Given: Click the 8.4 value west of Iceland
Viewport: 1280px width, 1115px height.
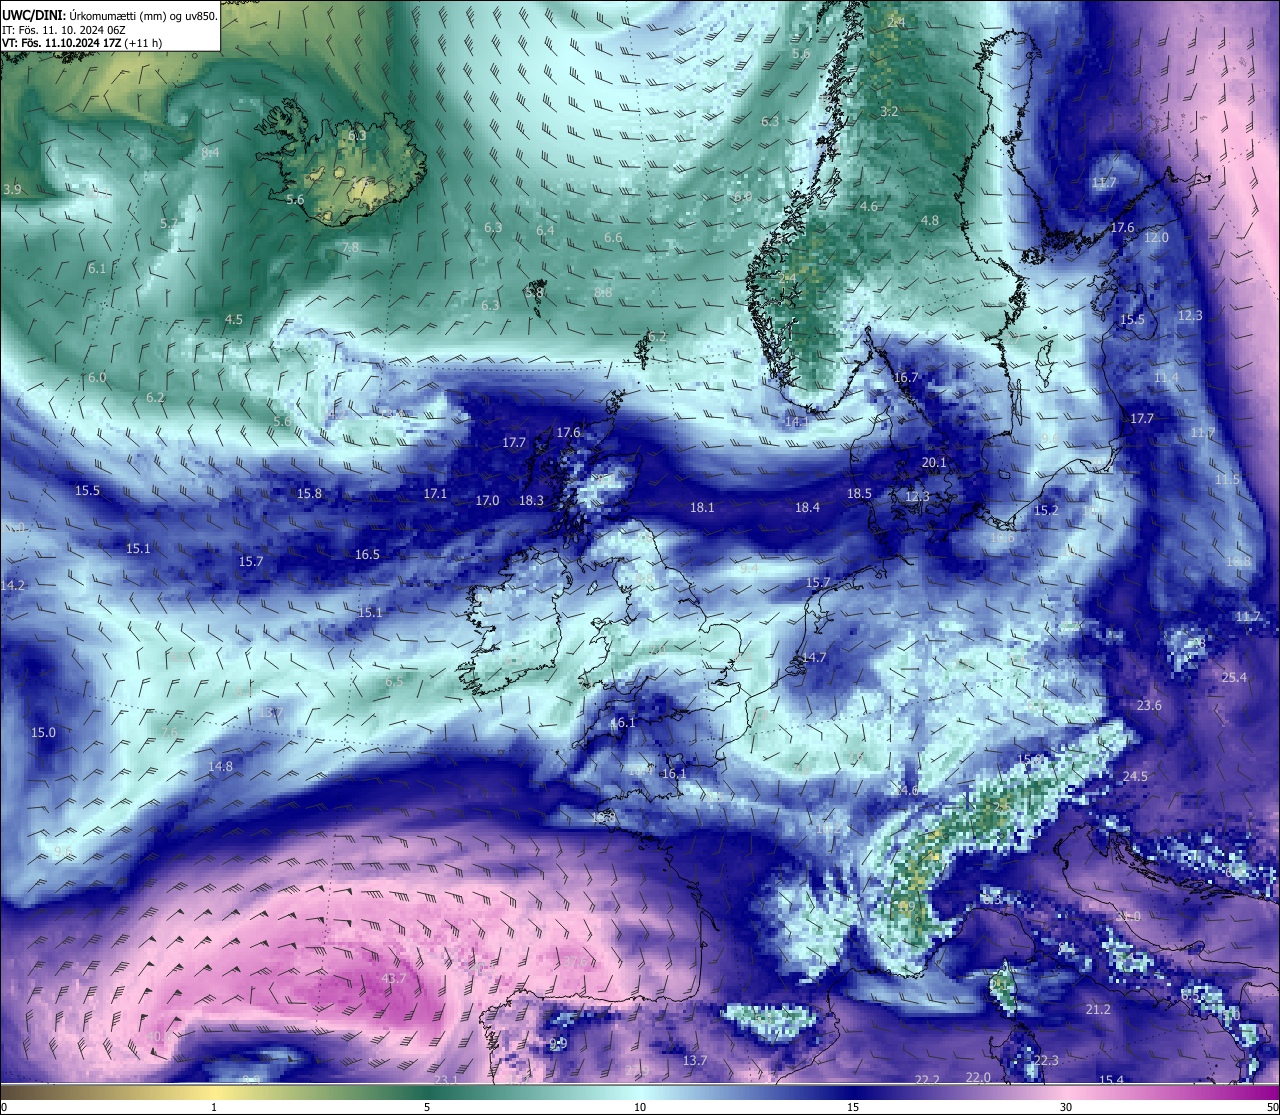Looking at the screenshot, I should click(210, 153).
